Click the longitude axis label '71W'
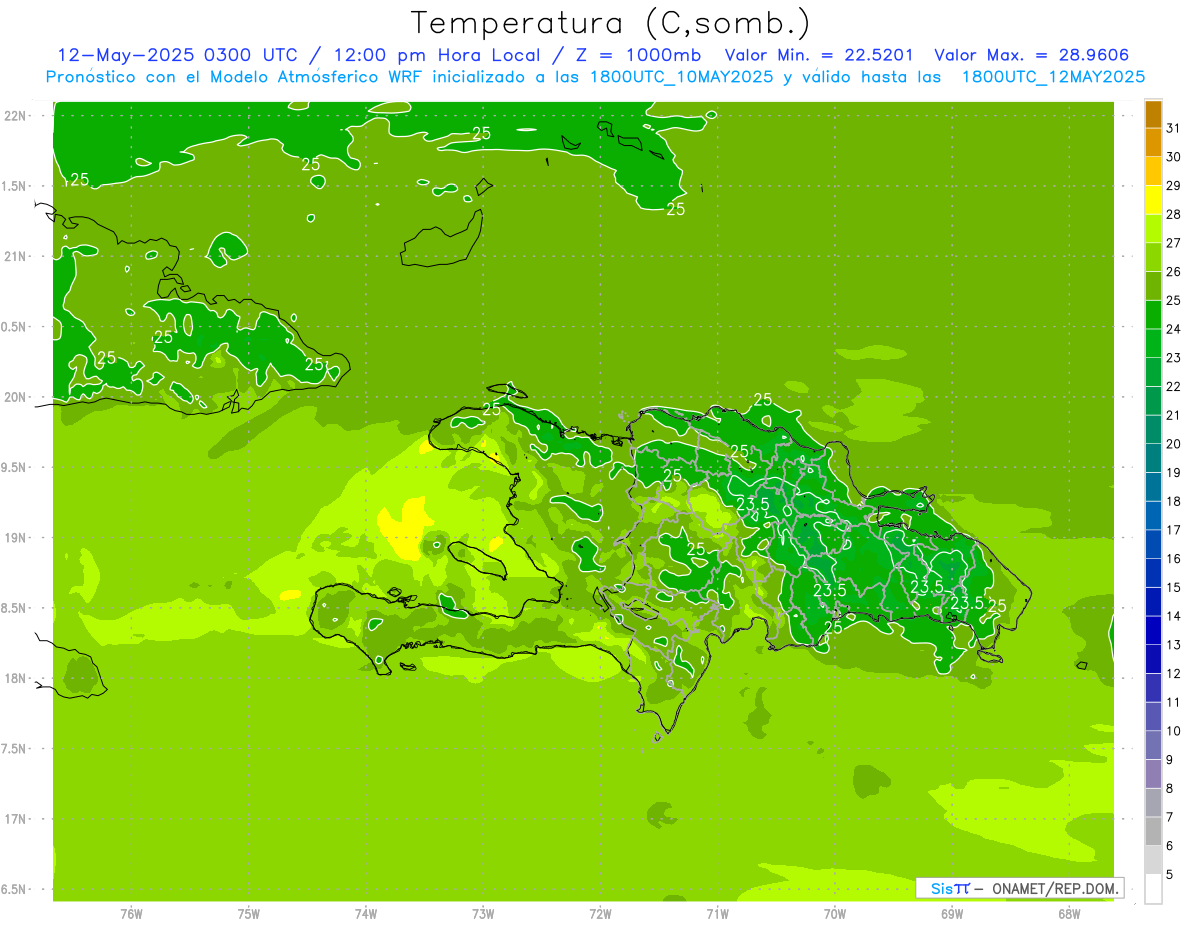 pyautogui.click(x=717, y=913)
